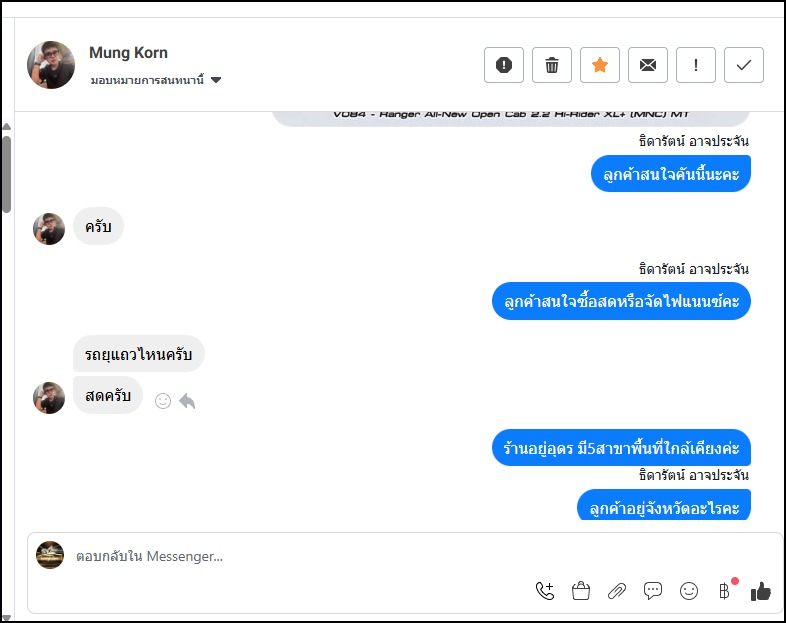Open saved replies speech bubble icon
Image resolution: width=786 pixels, height=623 pixels.
[x=653, y=591]
